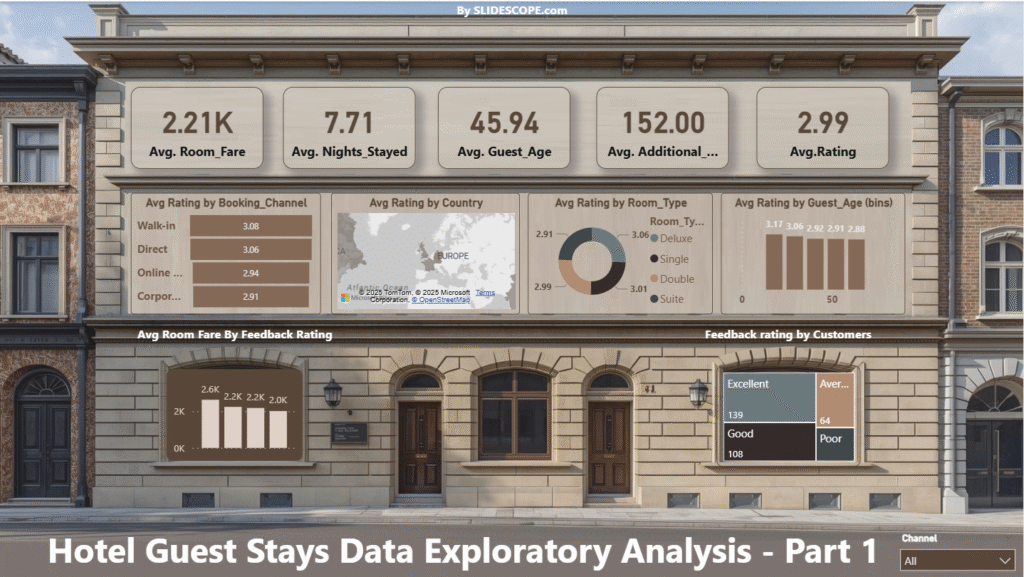Select the Double legend marker
1024x577 pixels.
pyautogui.click(x=654, y=279)
